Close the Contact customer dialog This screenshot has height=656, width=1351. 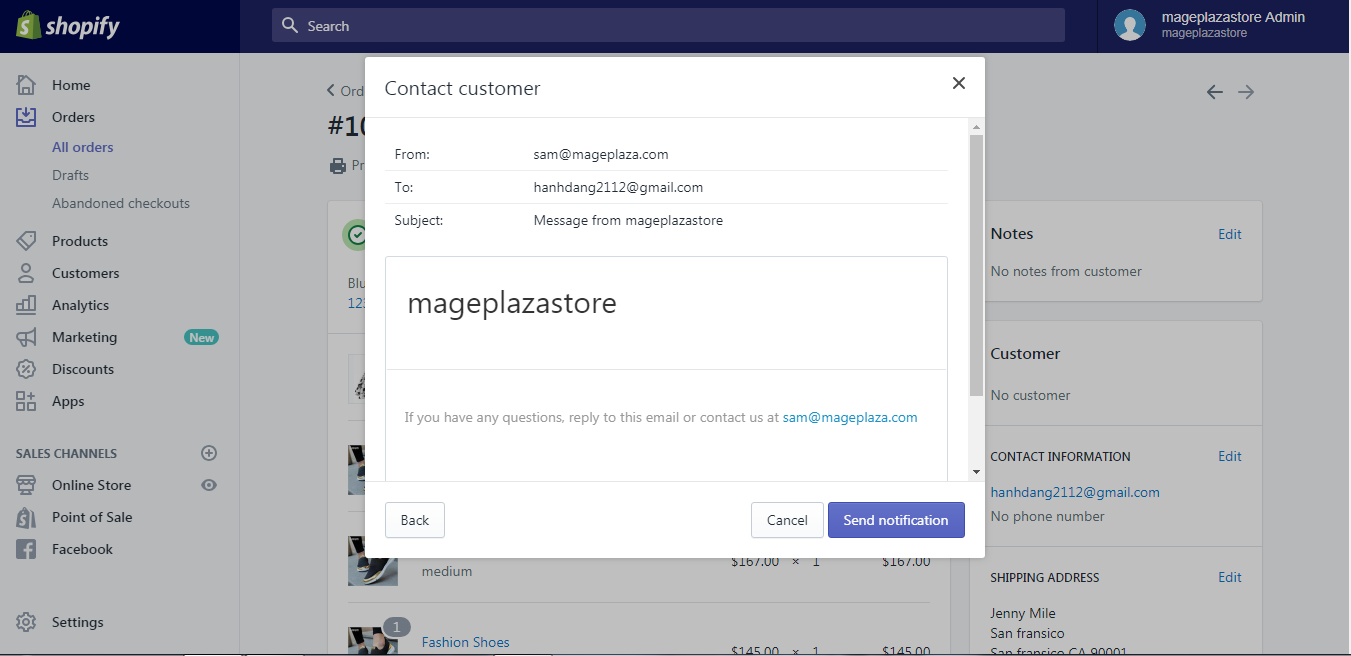point(959,83)
